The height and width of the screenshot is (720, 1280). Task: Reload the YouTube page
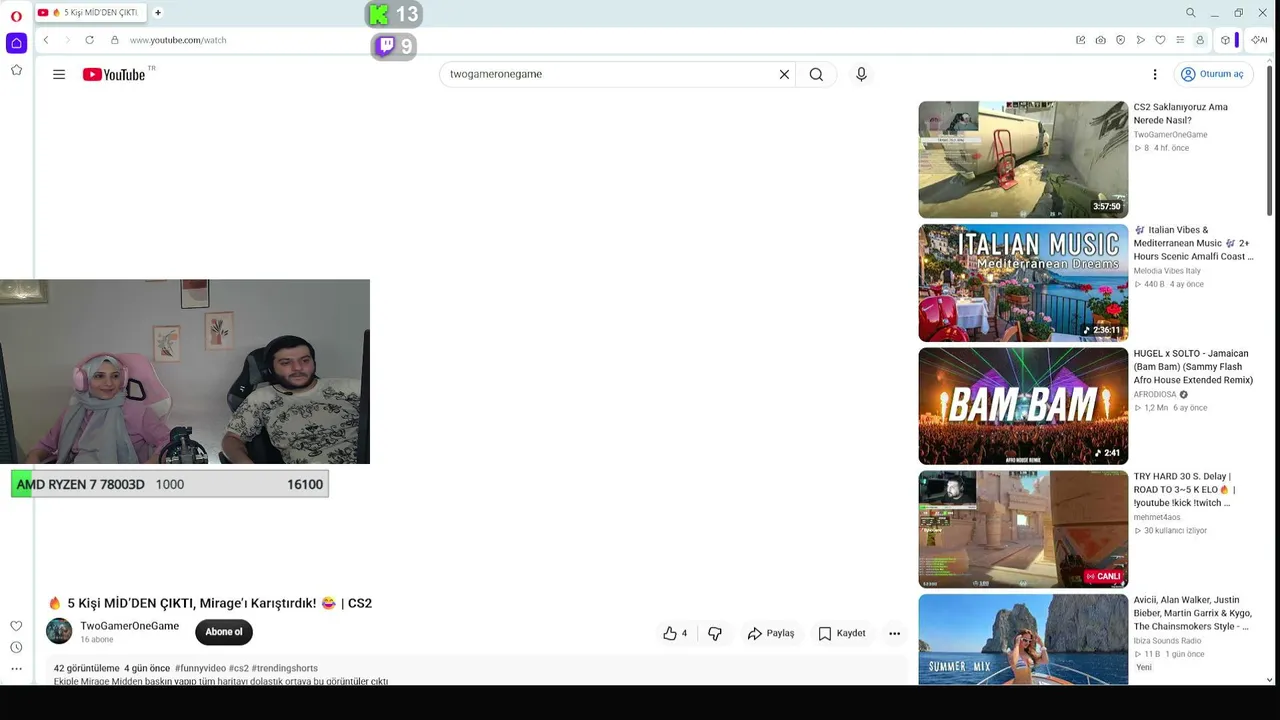pyautogui.click(x=90, y=40)
